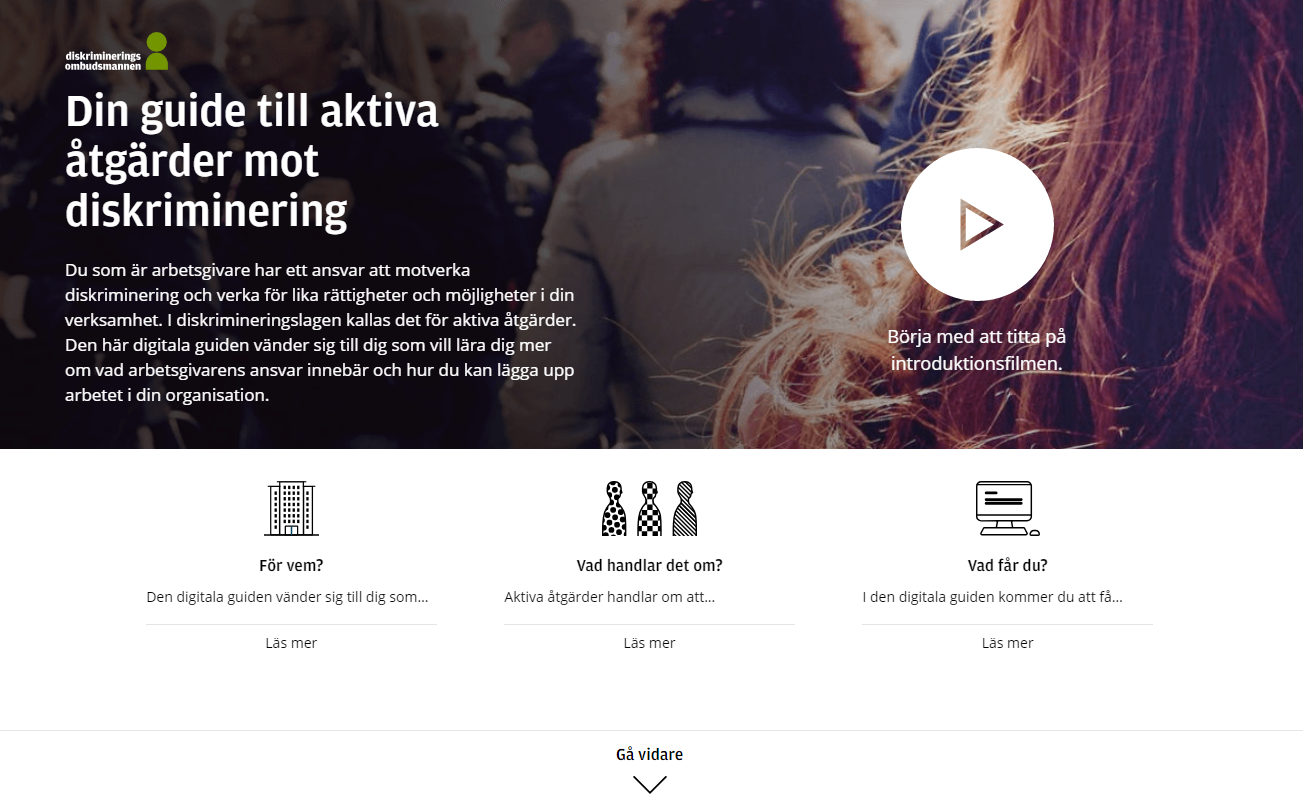Click the 'Aktiva åtgärder handlar om att' teaser

609,597
